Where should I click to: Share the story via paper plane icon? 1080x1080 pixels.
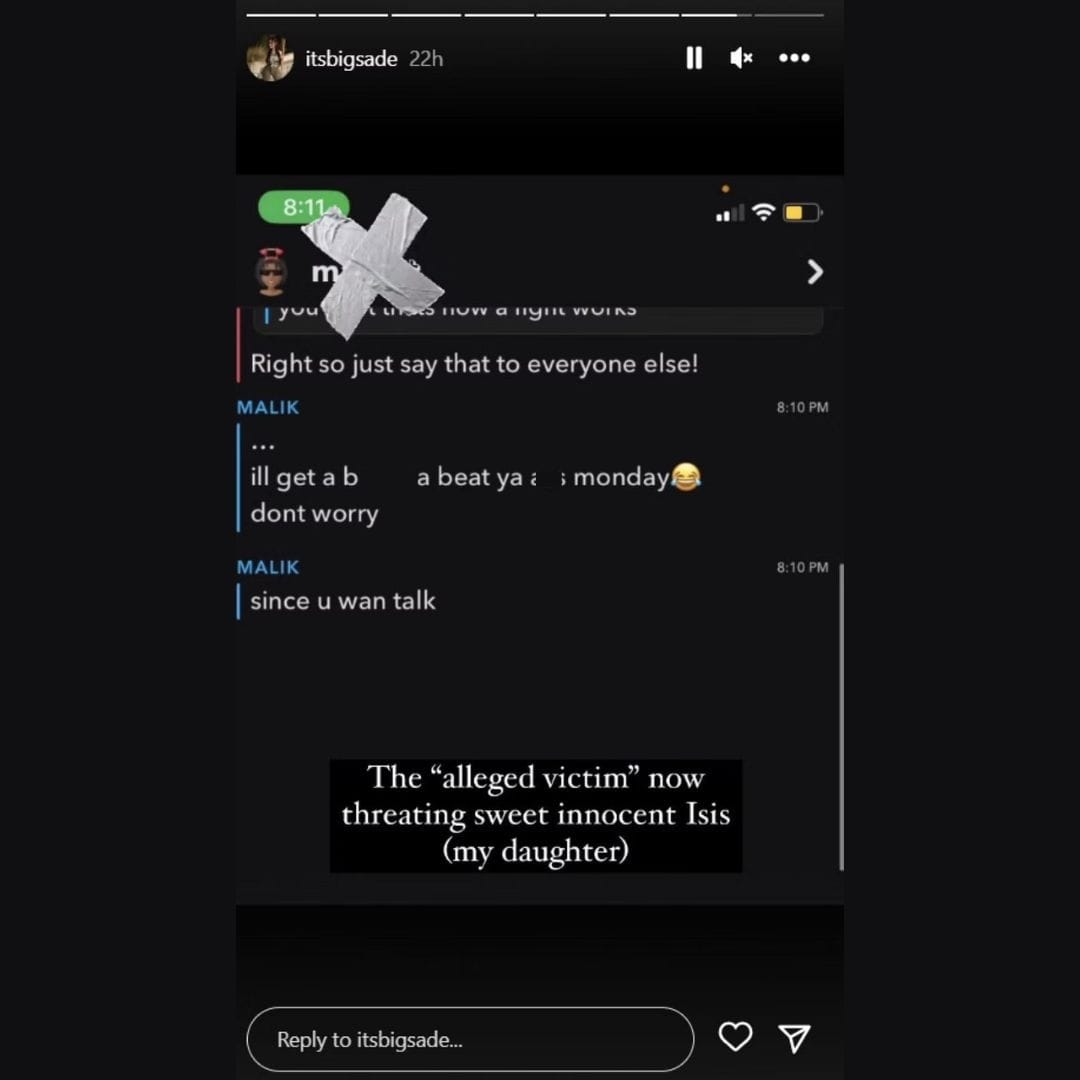click(x=794, y=1038)
